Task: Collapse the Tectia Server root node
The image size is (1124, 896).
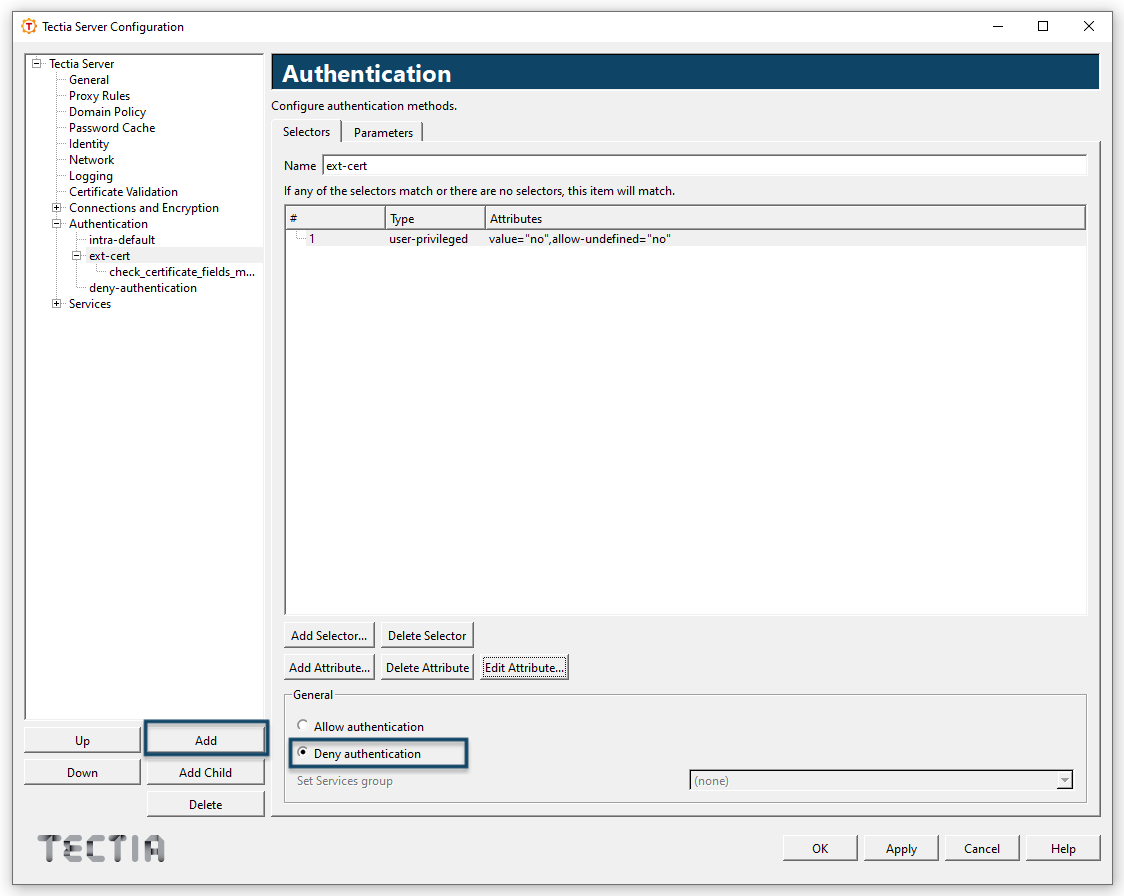Action: (x=37, y=63)
